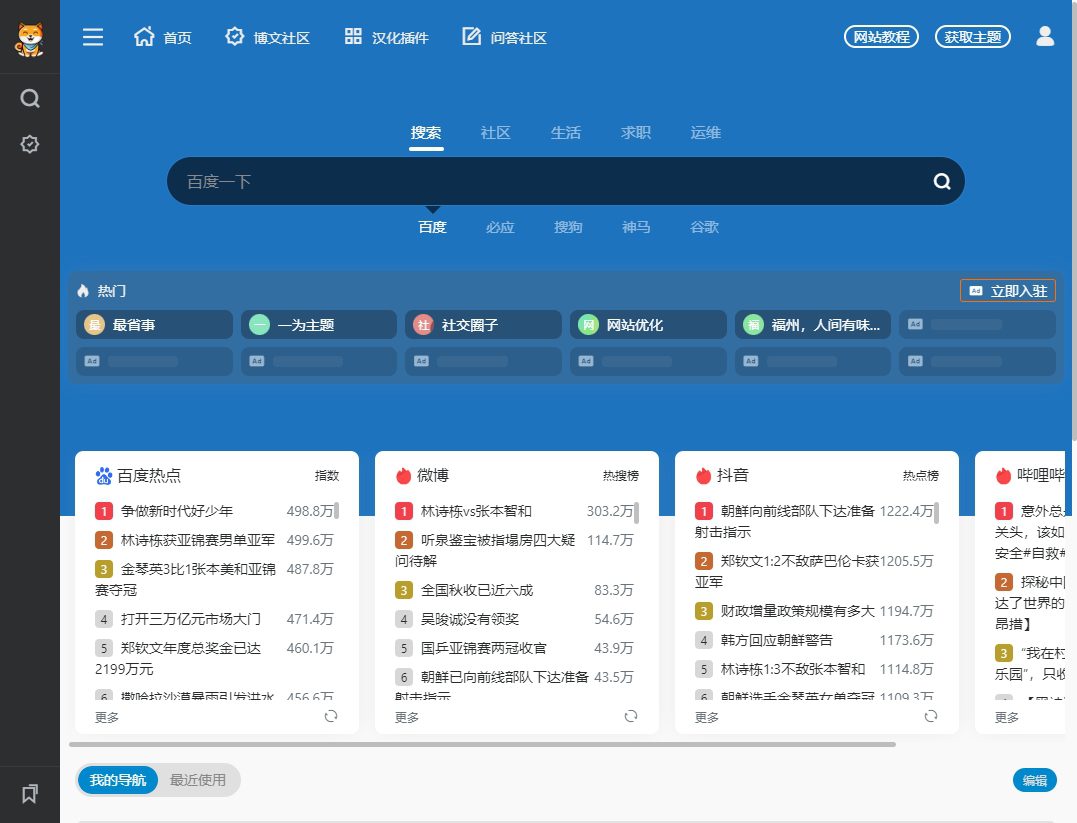Click the 立即入驻 ad button

tap(1008, 291)
